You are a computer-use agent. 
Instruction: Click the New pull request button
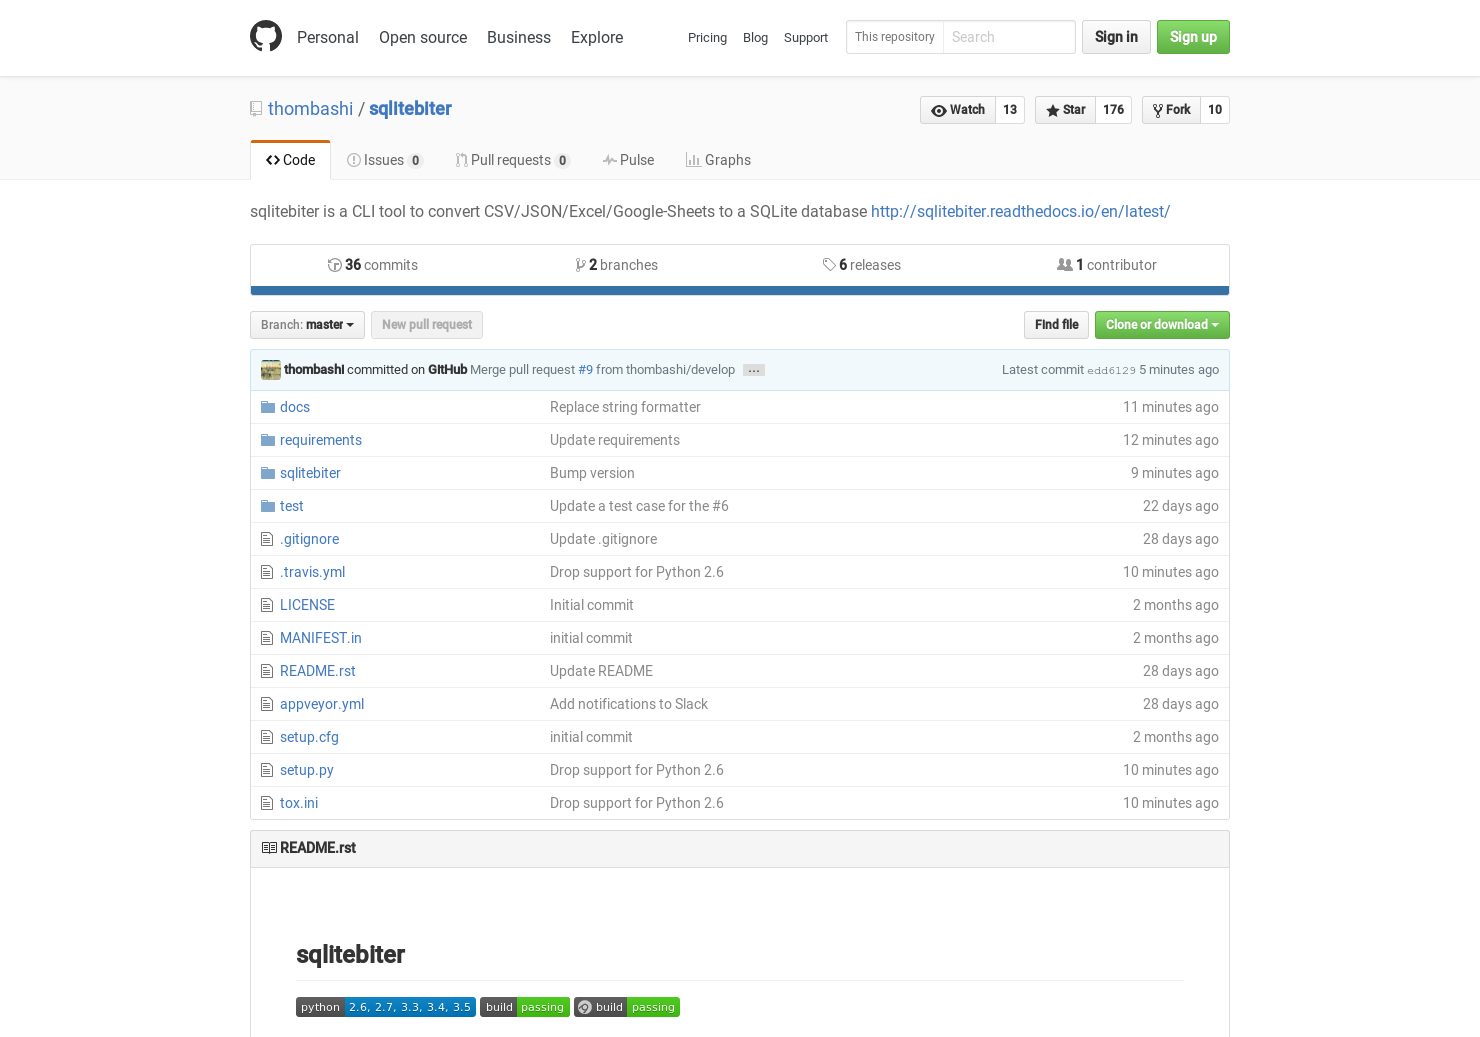click(x=427, y=325)
